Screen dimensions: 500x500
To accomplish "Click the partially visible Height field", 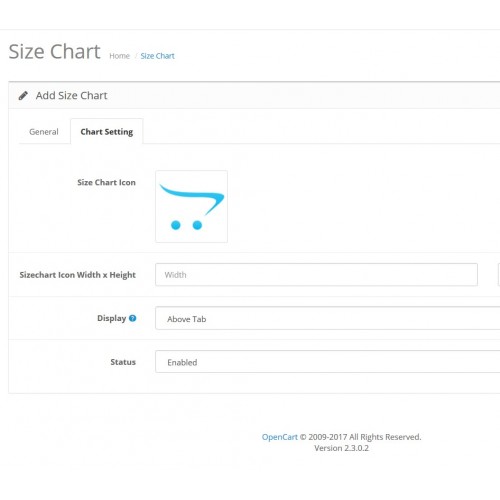I will (x=499, y=275).
